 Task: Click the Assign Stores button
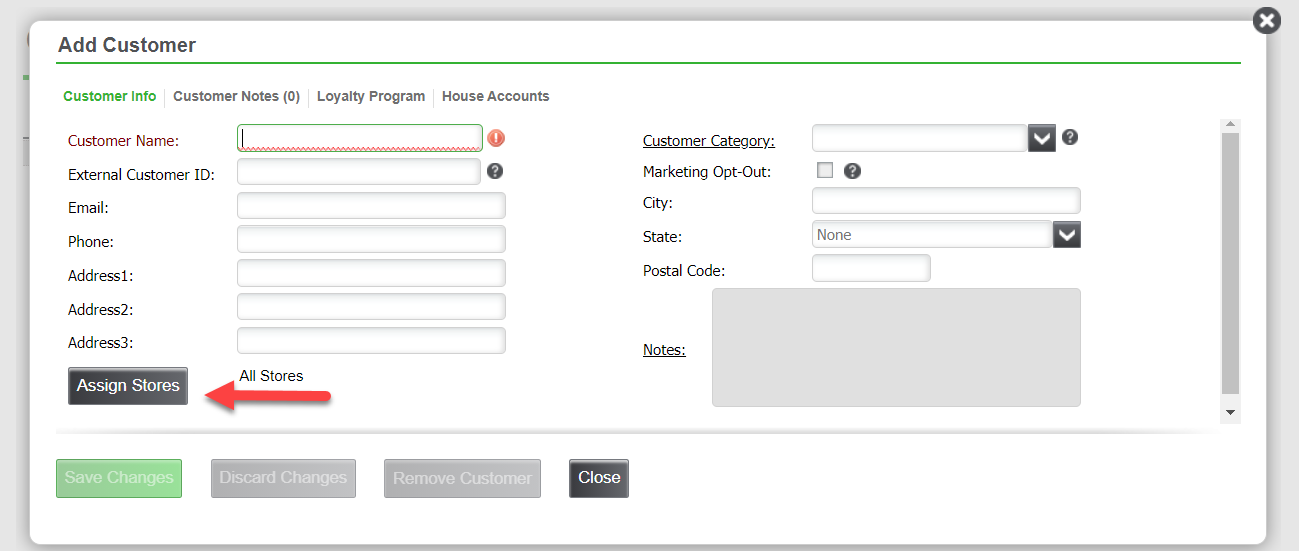coord(128,386)
